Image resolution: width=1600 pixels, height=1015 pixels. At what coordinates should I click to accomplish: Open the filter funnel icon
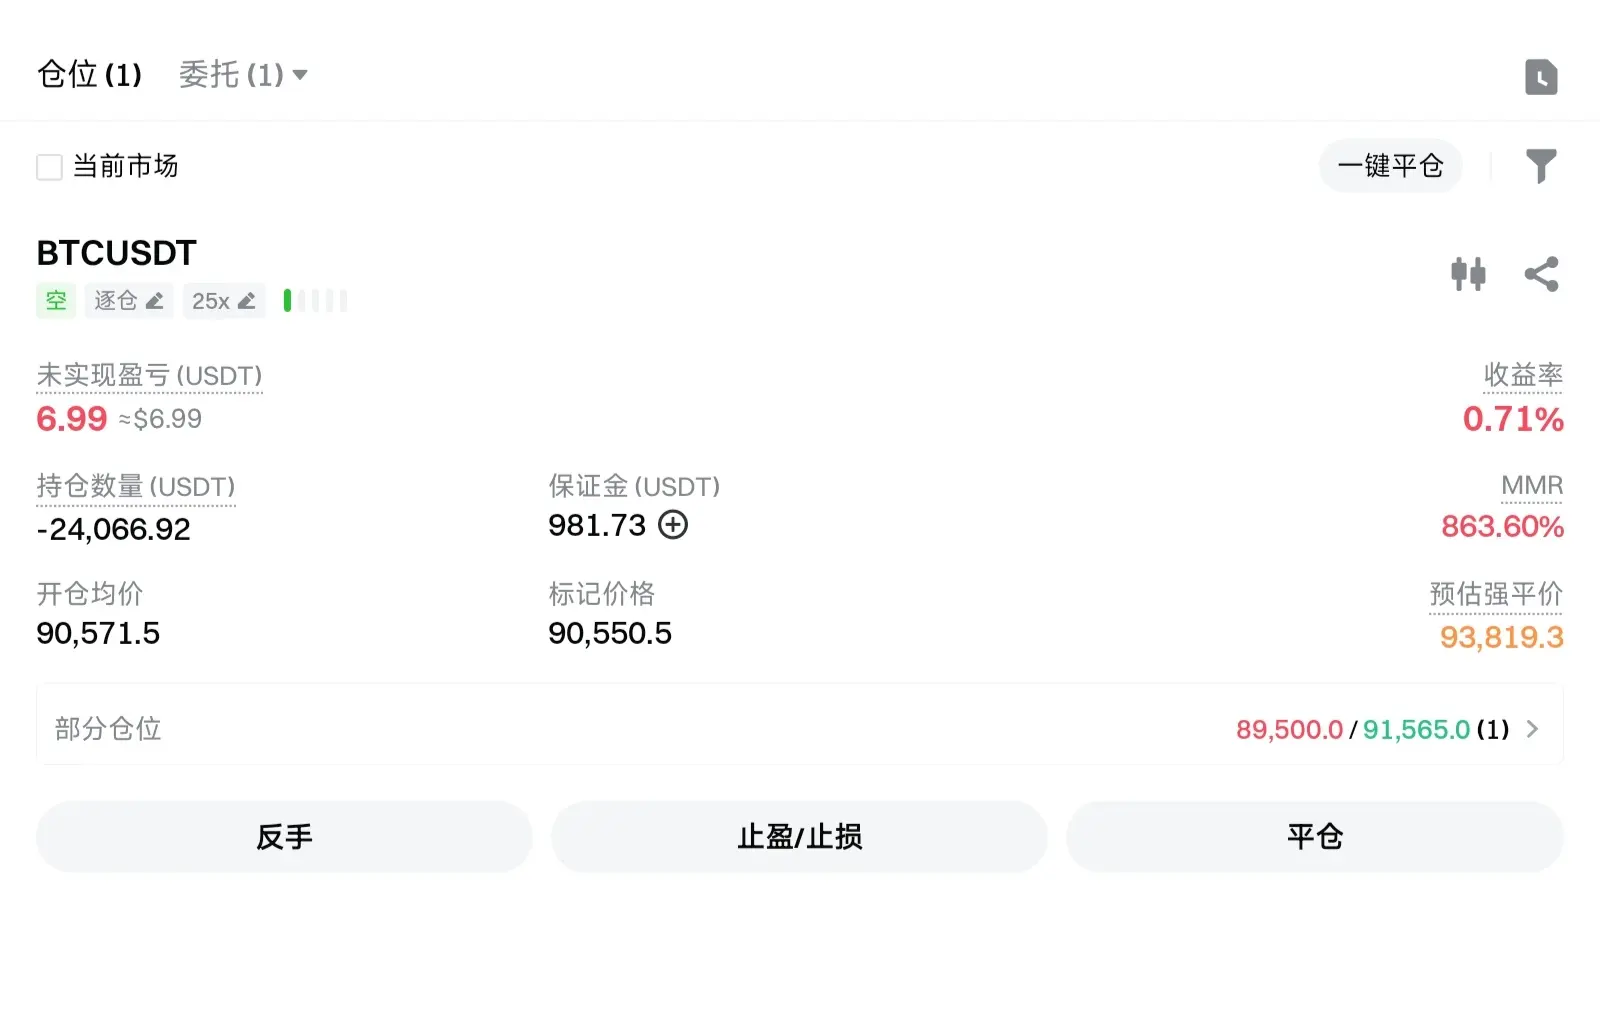(x=1541, y=166)
